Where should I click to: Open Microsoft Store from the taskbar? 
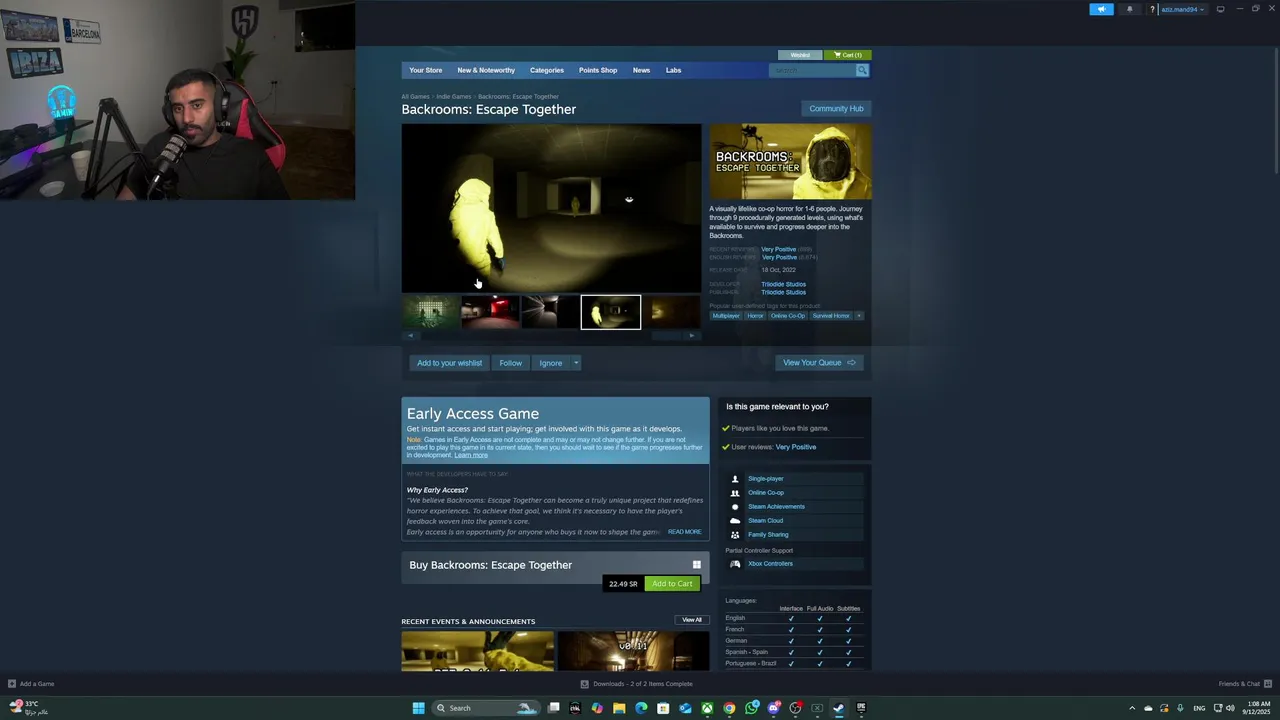[x=663, y=708]
